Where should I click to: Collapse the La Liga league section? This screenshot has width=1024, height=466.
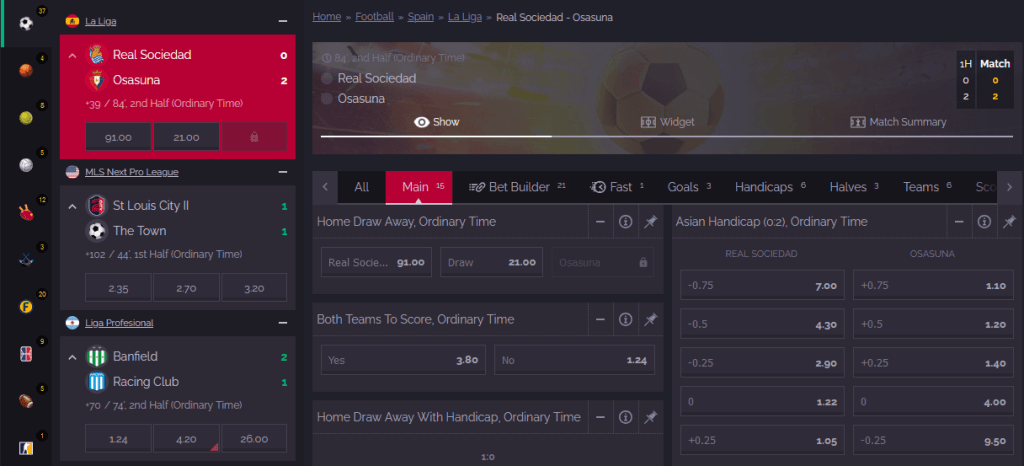(283, 20)
